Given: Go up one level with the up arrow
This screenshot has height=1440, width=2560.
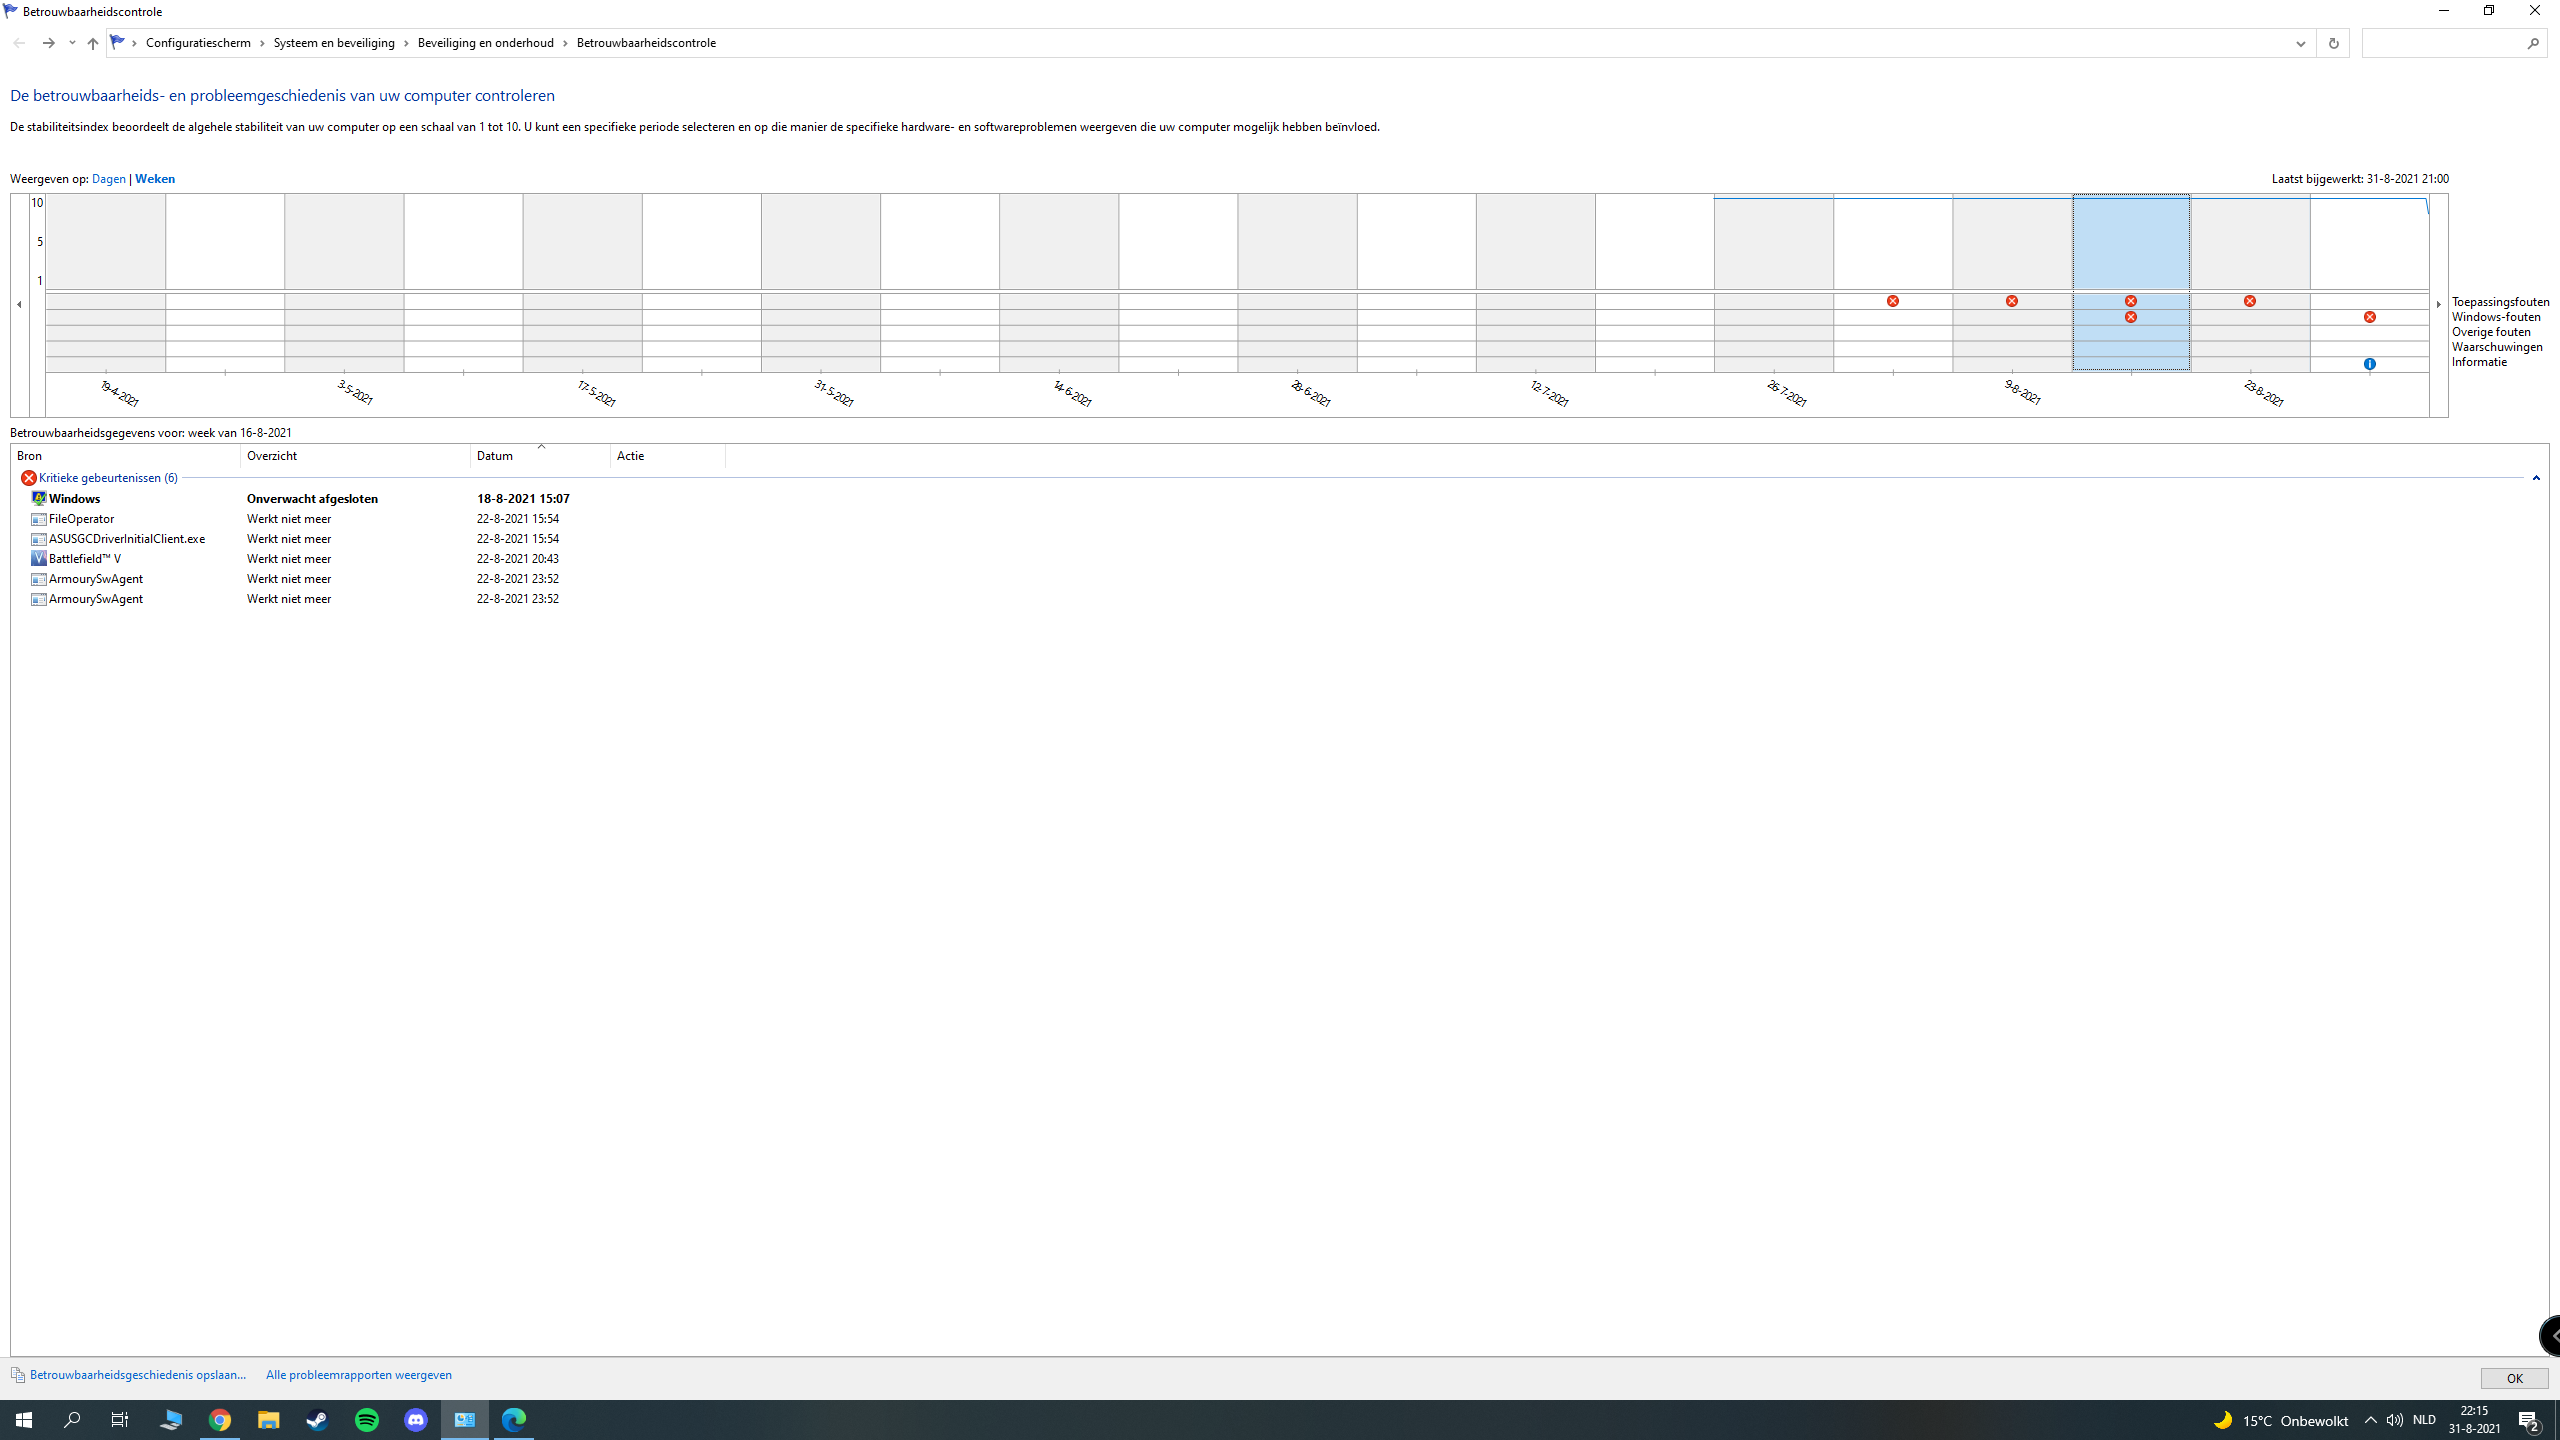Looking at the screenshot, I should tap(92, 43).
